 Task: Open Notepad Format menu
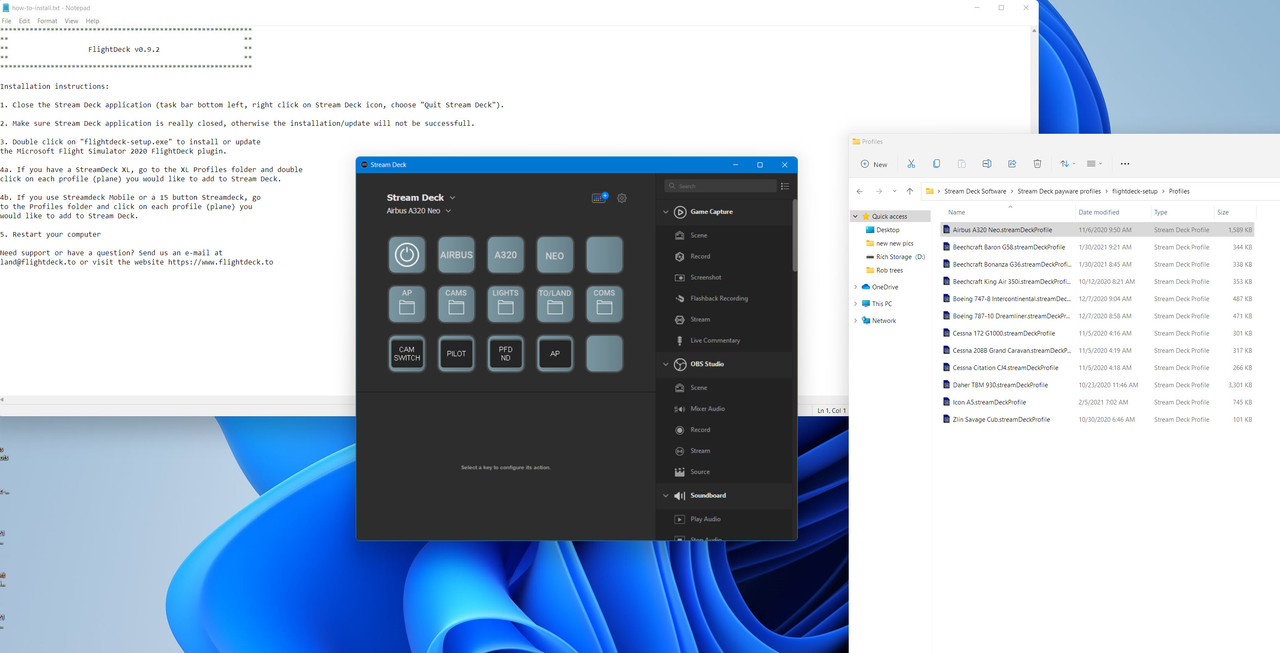point(47,20)
